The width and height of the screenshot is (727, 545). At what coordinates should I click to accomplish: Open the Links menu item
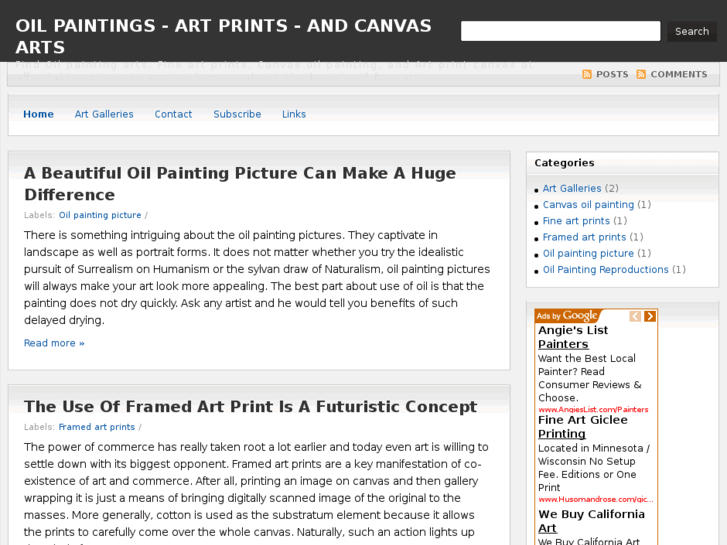click(294, 114)
